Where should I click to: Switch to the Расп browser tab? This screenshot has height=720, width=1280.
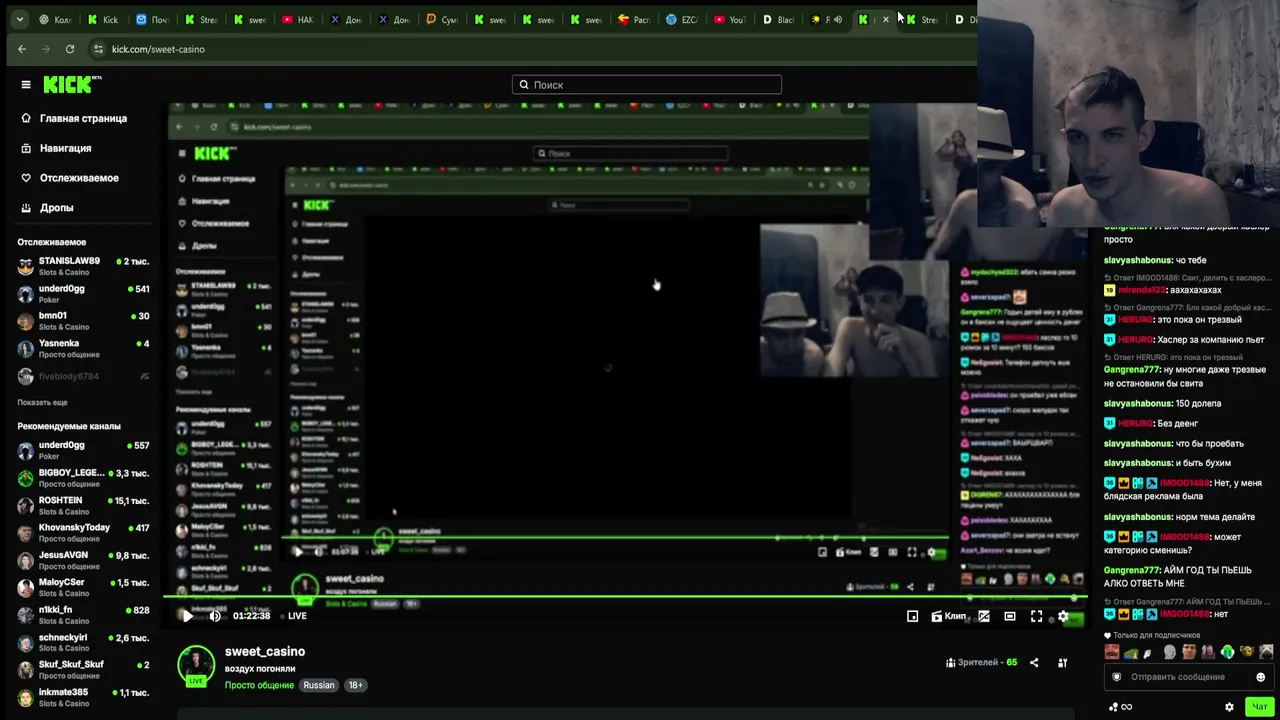(634, 20)
